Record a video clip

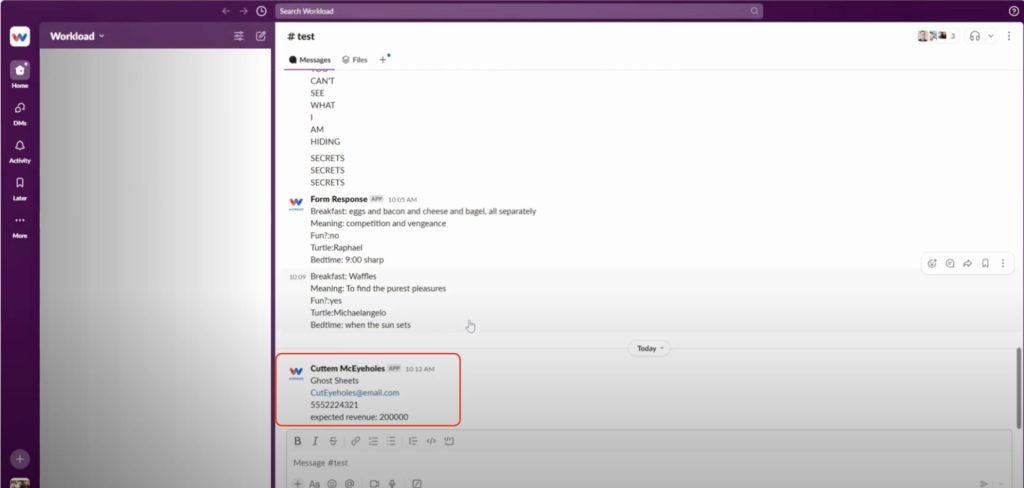pos(374,483)
